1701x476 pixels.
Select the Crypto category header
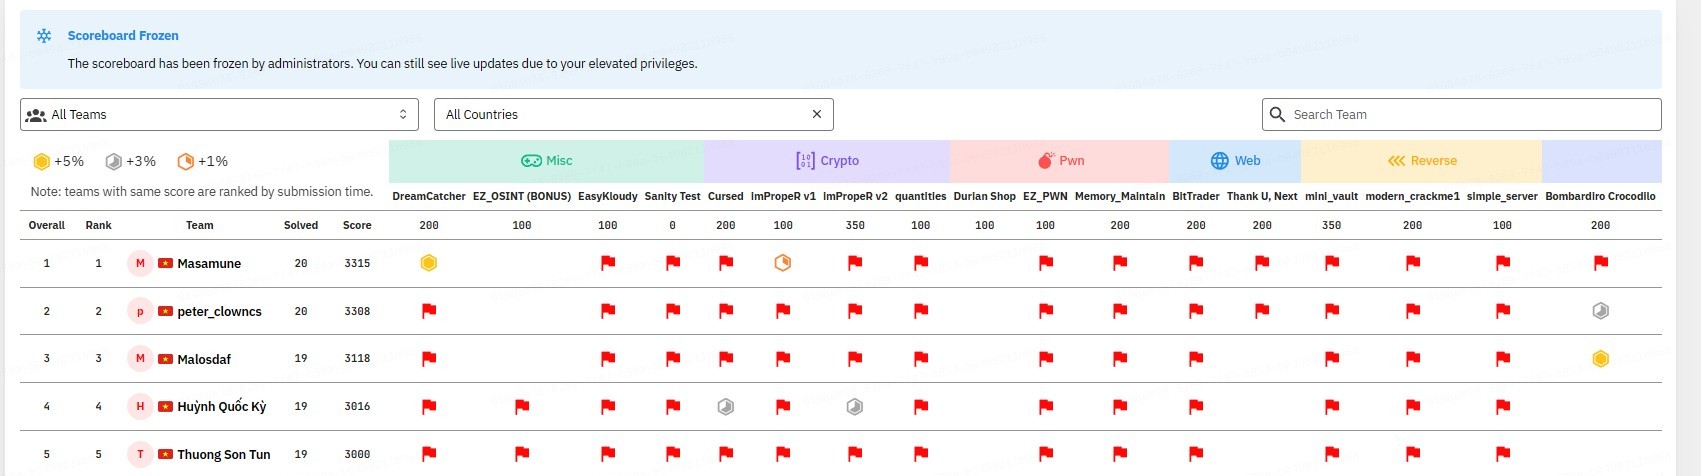tap(827, 161)
